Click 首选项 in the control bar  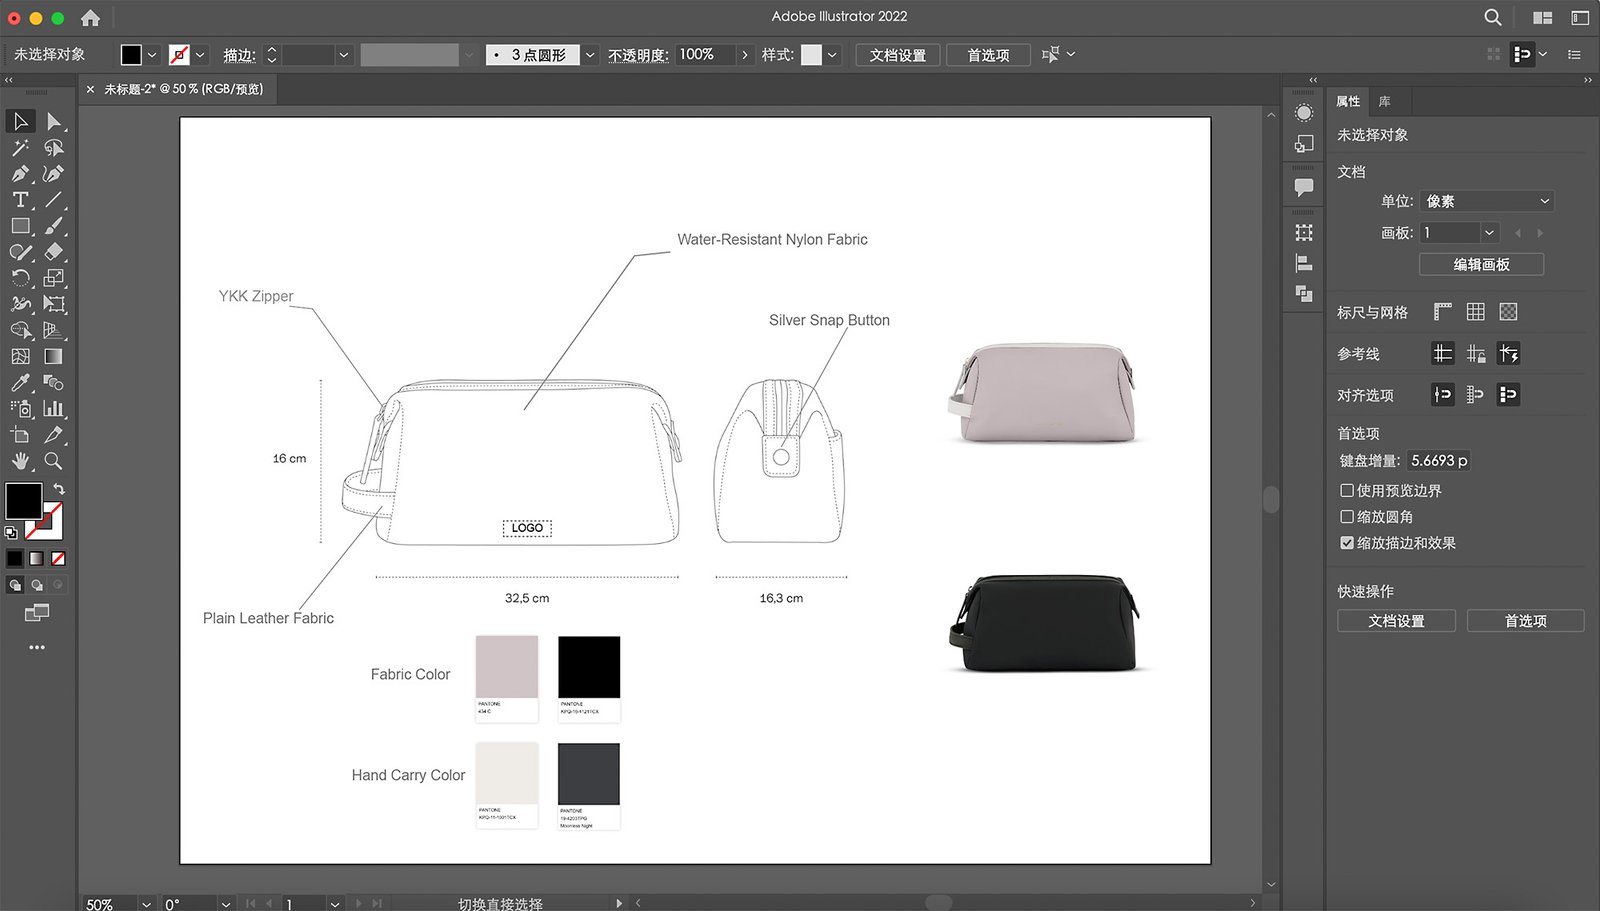(988, 55)
